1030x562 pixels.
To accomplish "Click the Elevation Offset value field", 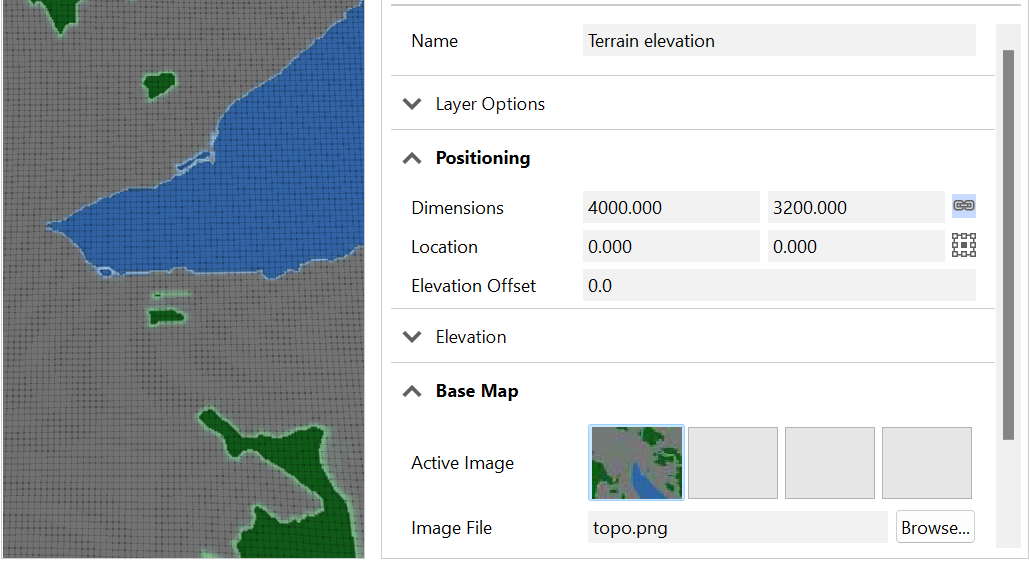I will 778,286.
